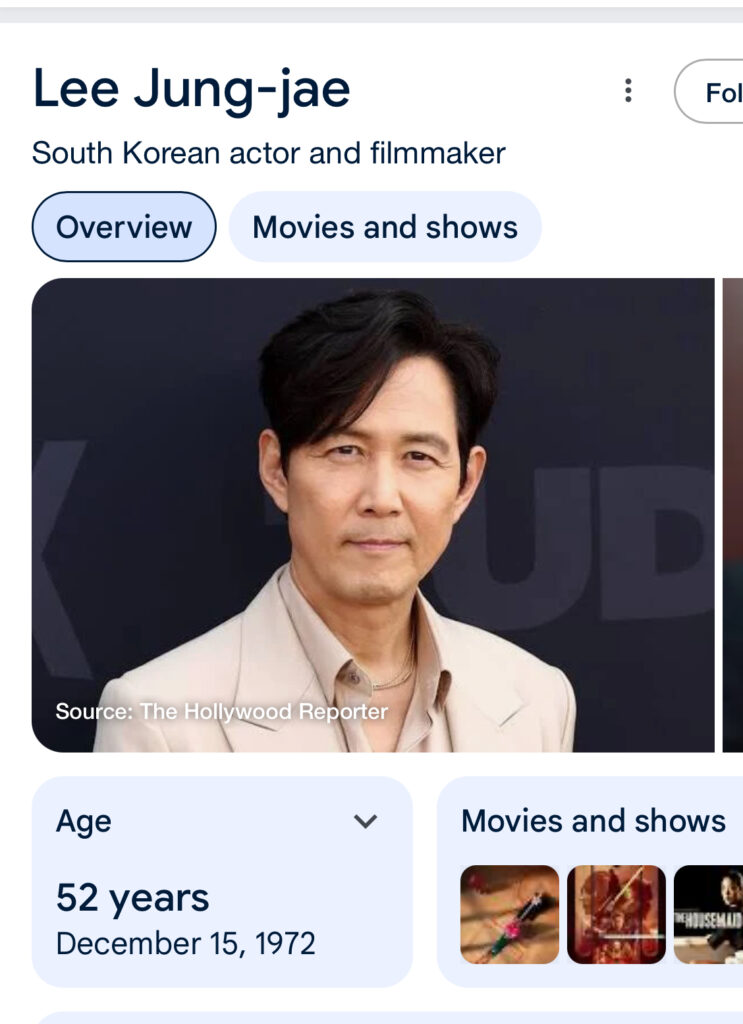Click the 52 years age value

coord(133,897)
